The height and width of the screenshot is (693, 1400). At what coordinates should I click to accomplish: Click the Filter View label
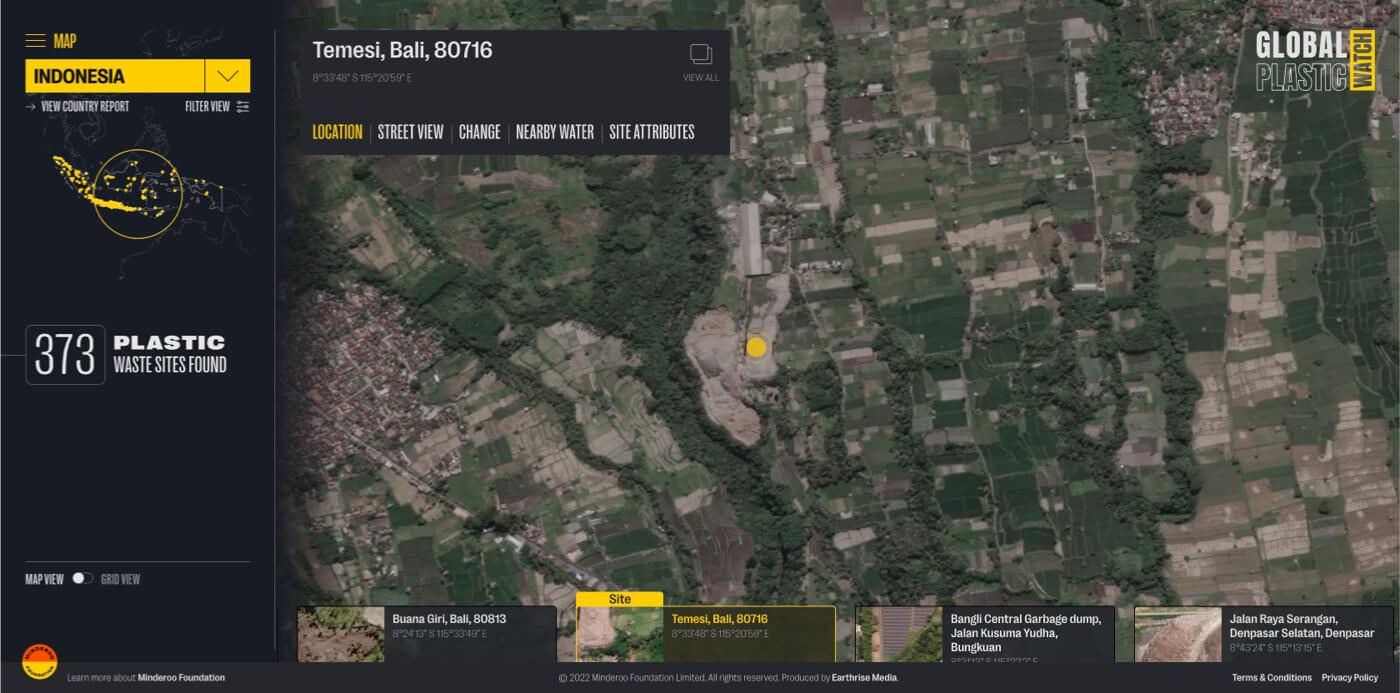point(207,107)
